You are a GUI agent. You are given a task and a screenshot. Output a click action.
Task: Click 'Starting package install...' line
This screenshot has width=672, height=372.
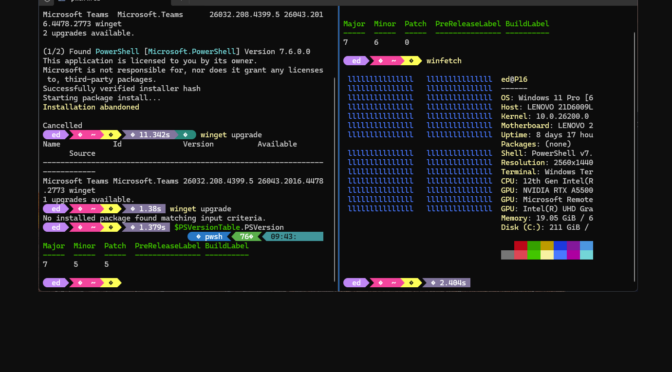[x=102, y=98]
